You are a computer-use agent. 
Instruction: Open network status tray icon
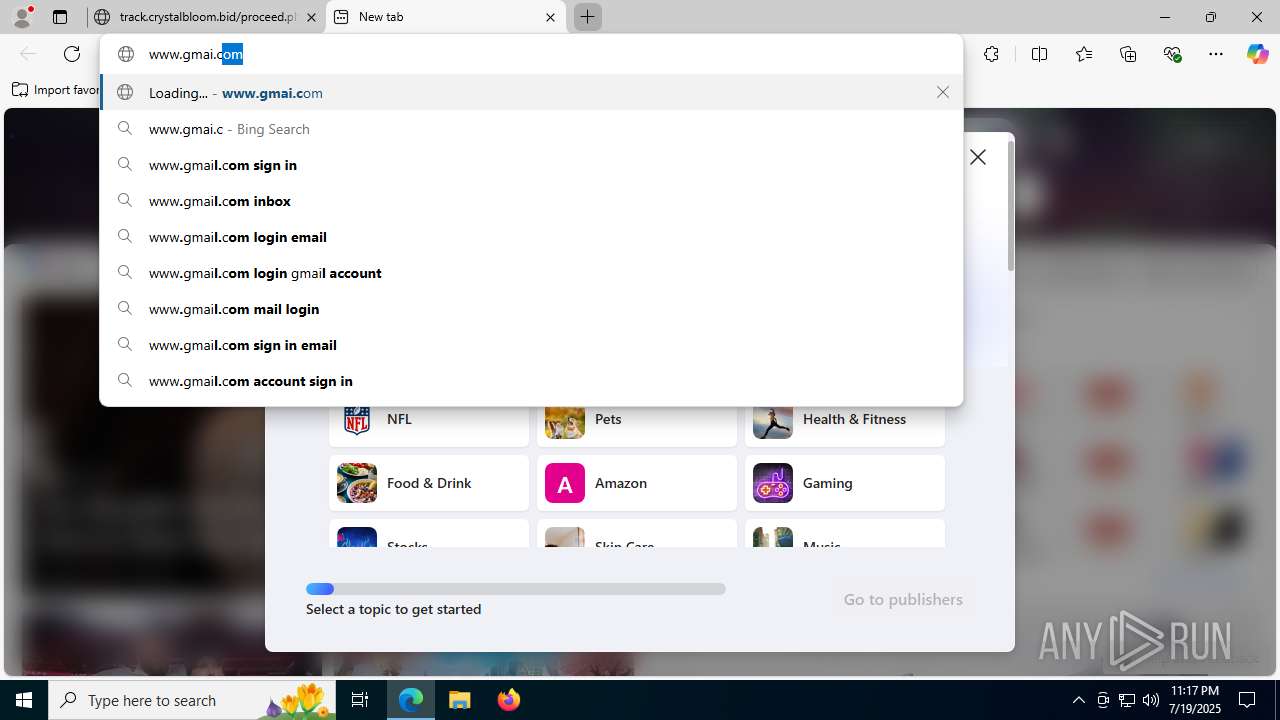(x=1127, y=700)
